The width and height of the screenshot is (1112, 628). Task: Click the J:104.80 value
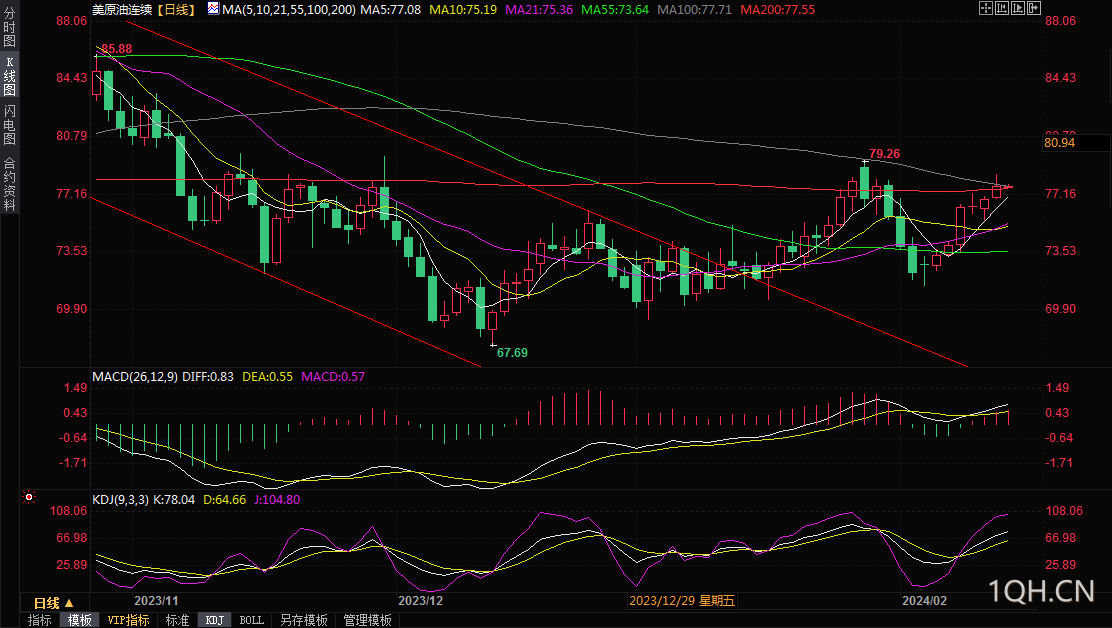pyautogui.click(x=277, y=500)
